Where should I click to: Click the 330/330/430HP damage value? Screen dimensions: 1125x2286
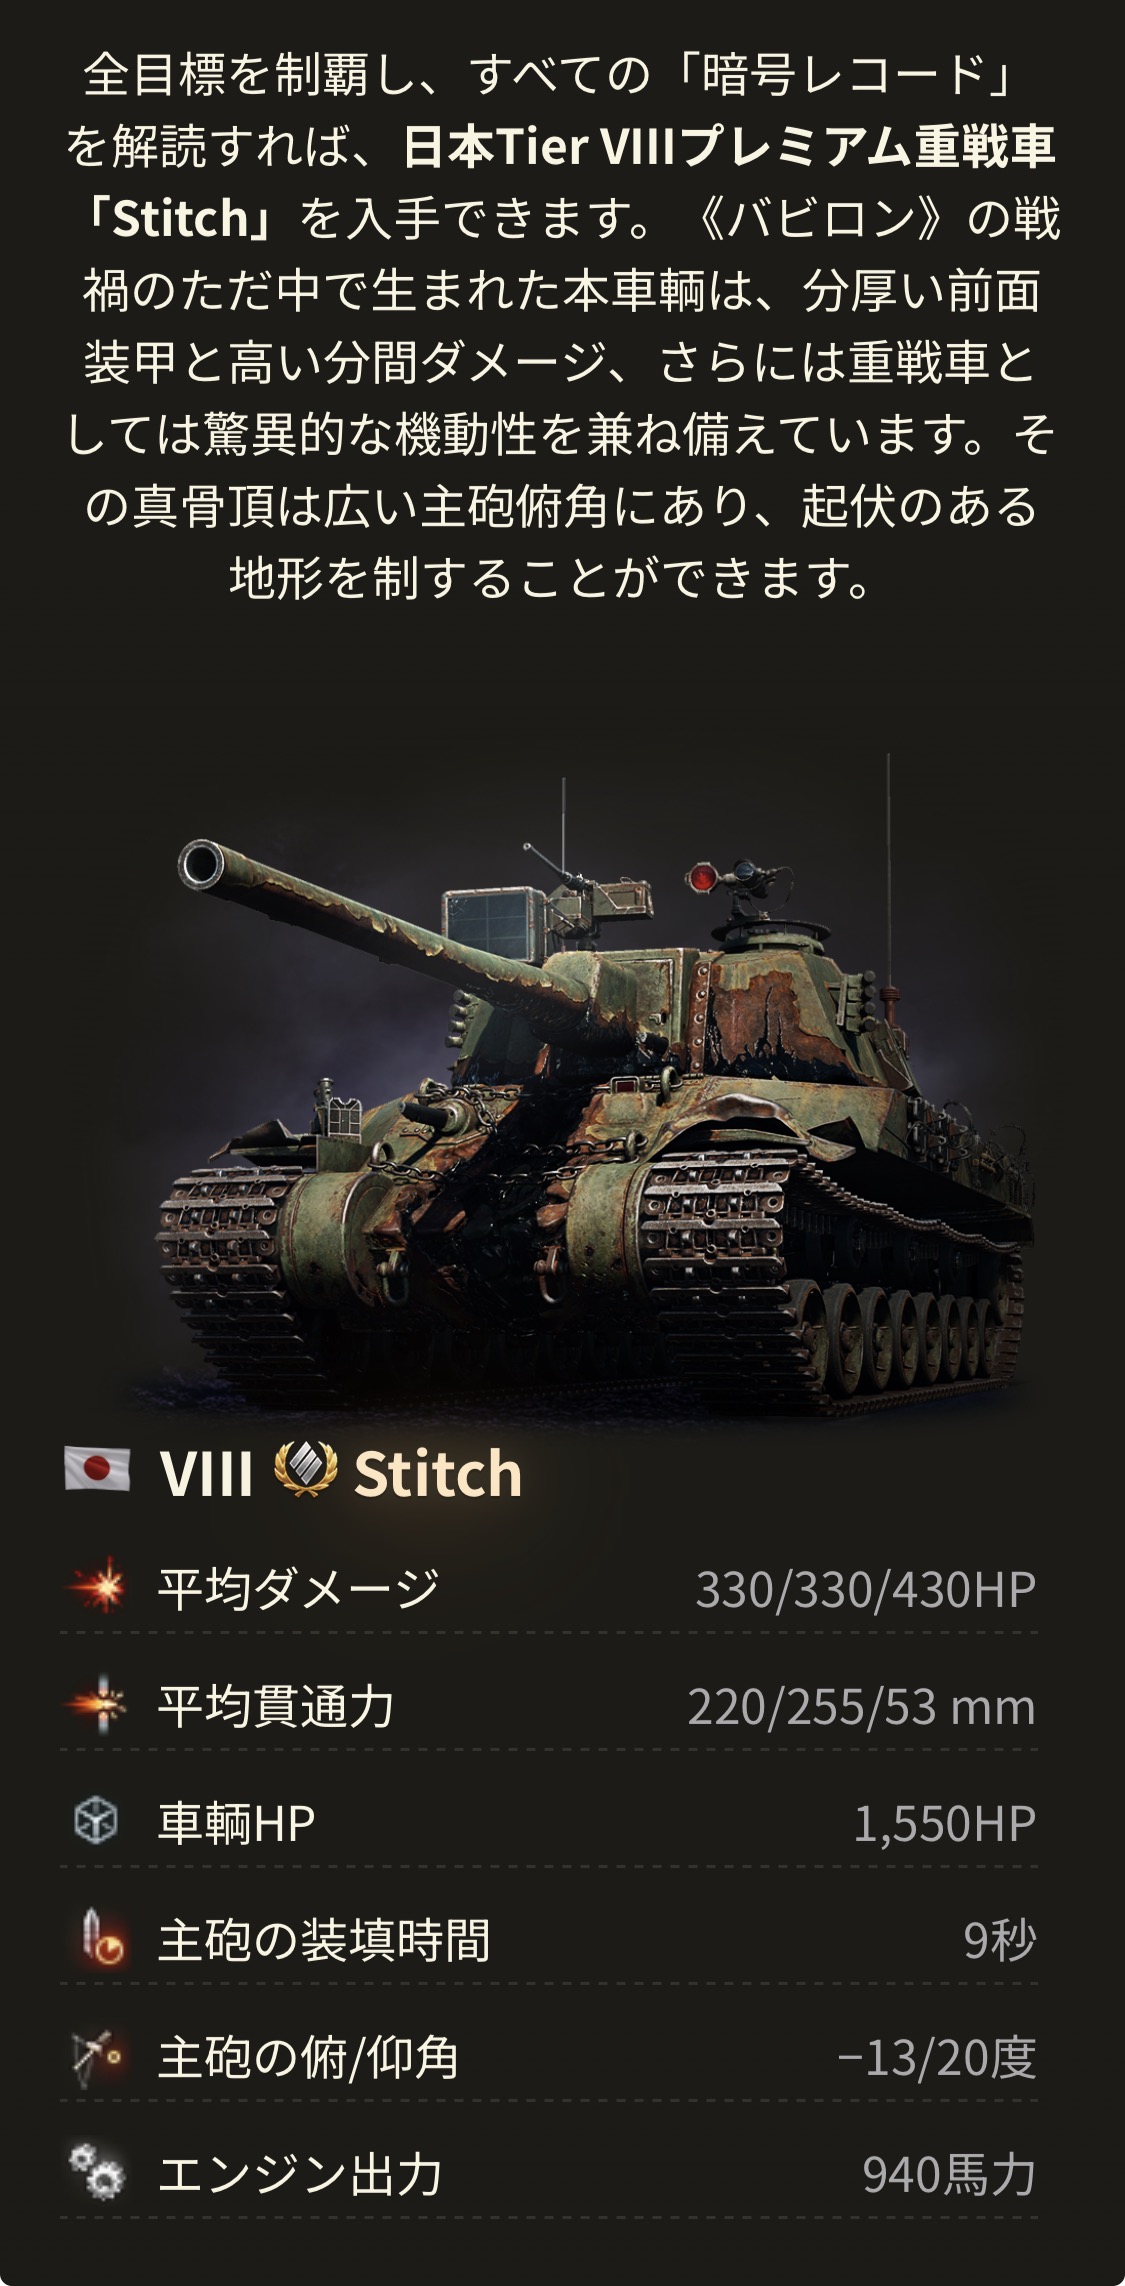click(x=866, y=1589)
